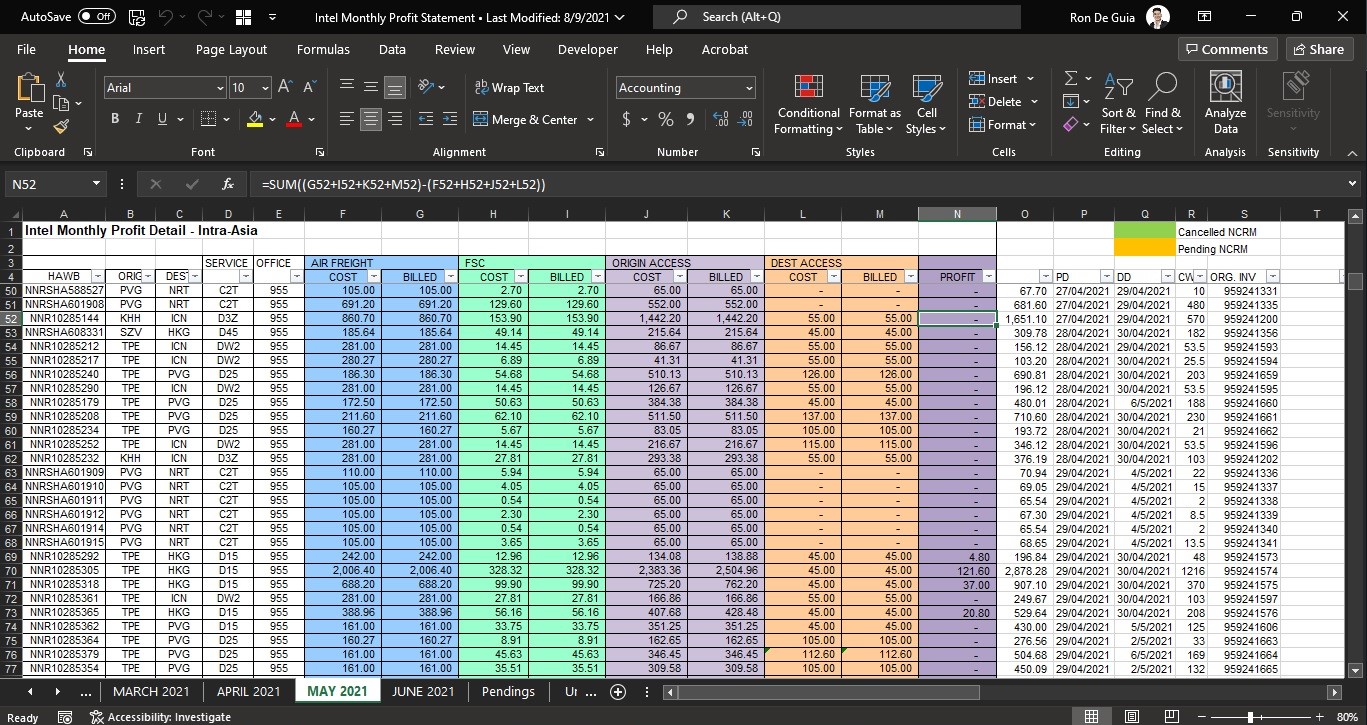Click the Comma Style icon
Image resolution: width=1367 pixels, height=725 pixels.
[x=690, y=119]
